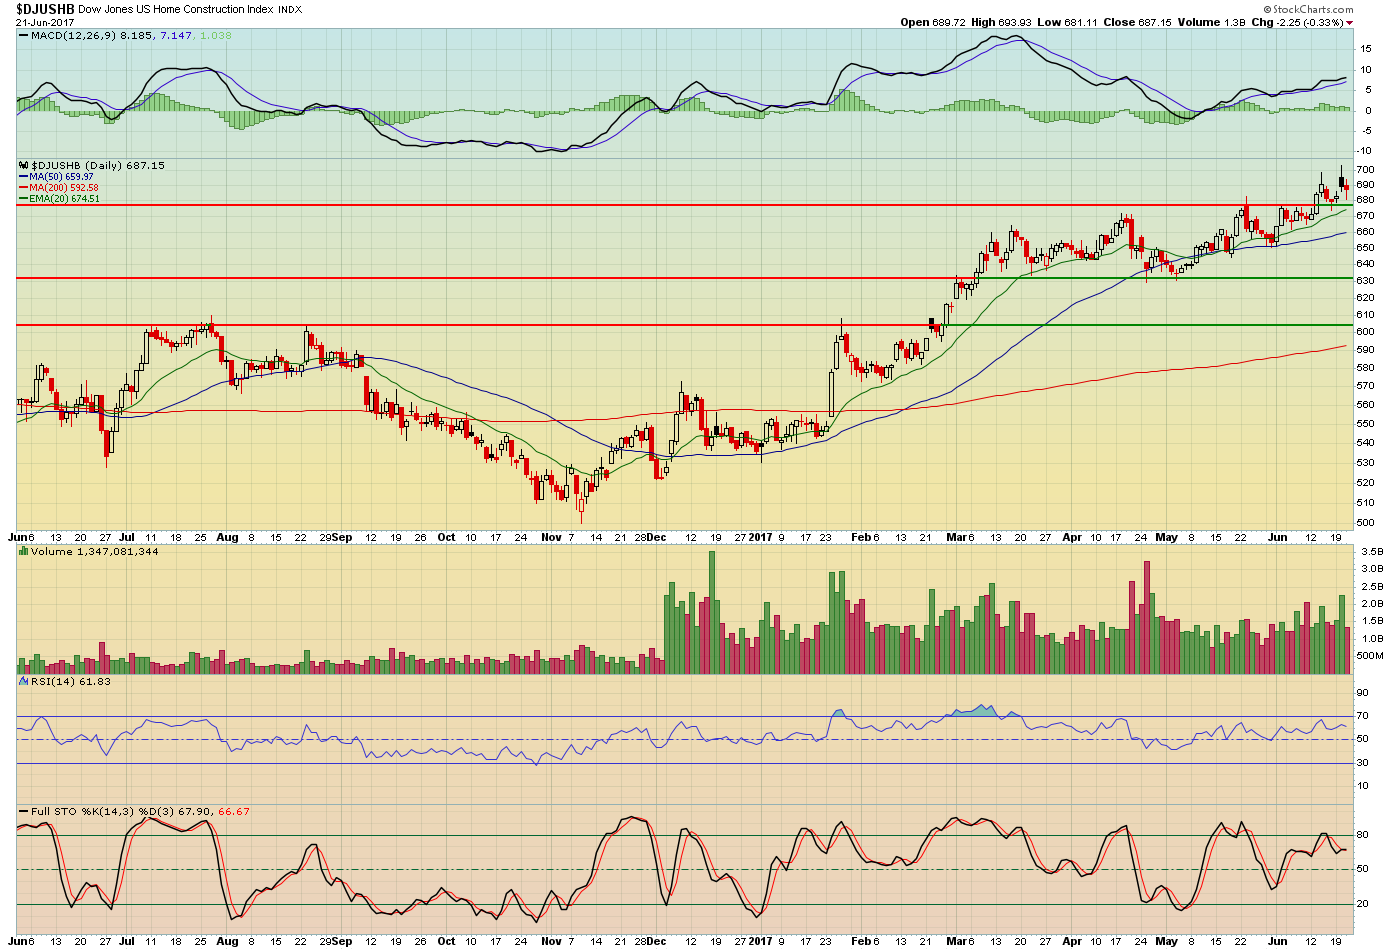Click the Mar label under the price chart
Image resolution: width=1400 pixels, height=950 pixels.
(x=957, y=537)
